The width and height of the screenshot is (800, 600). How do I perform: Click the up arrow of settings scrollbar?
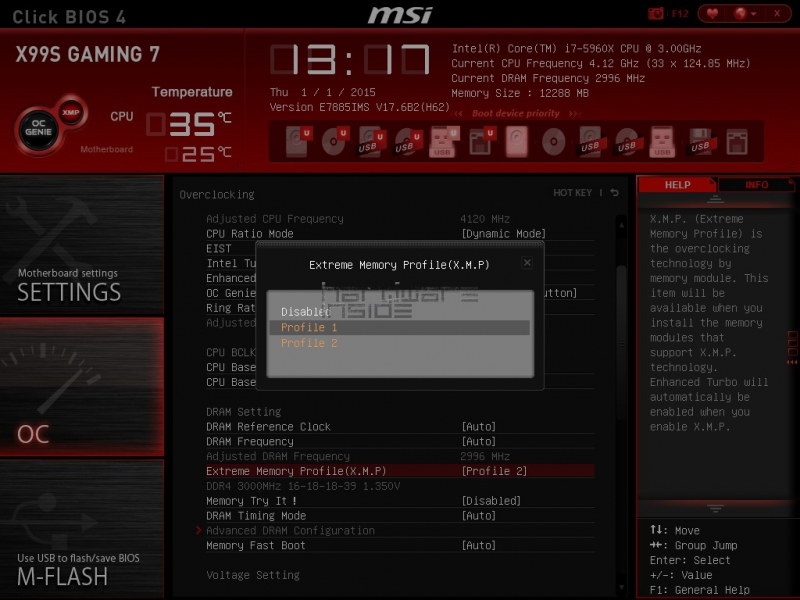click(x=621, y=224)
